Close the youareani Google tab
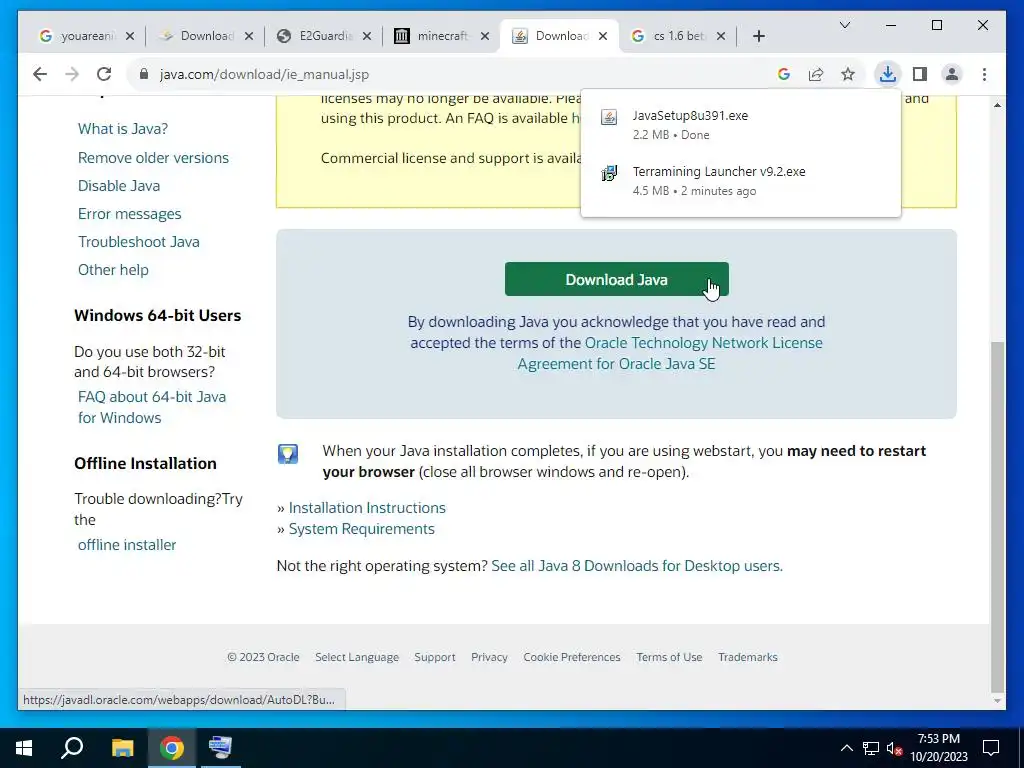Image resolution: width=1024 pixels, height=768 pixels. [x=130, y=37]
